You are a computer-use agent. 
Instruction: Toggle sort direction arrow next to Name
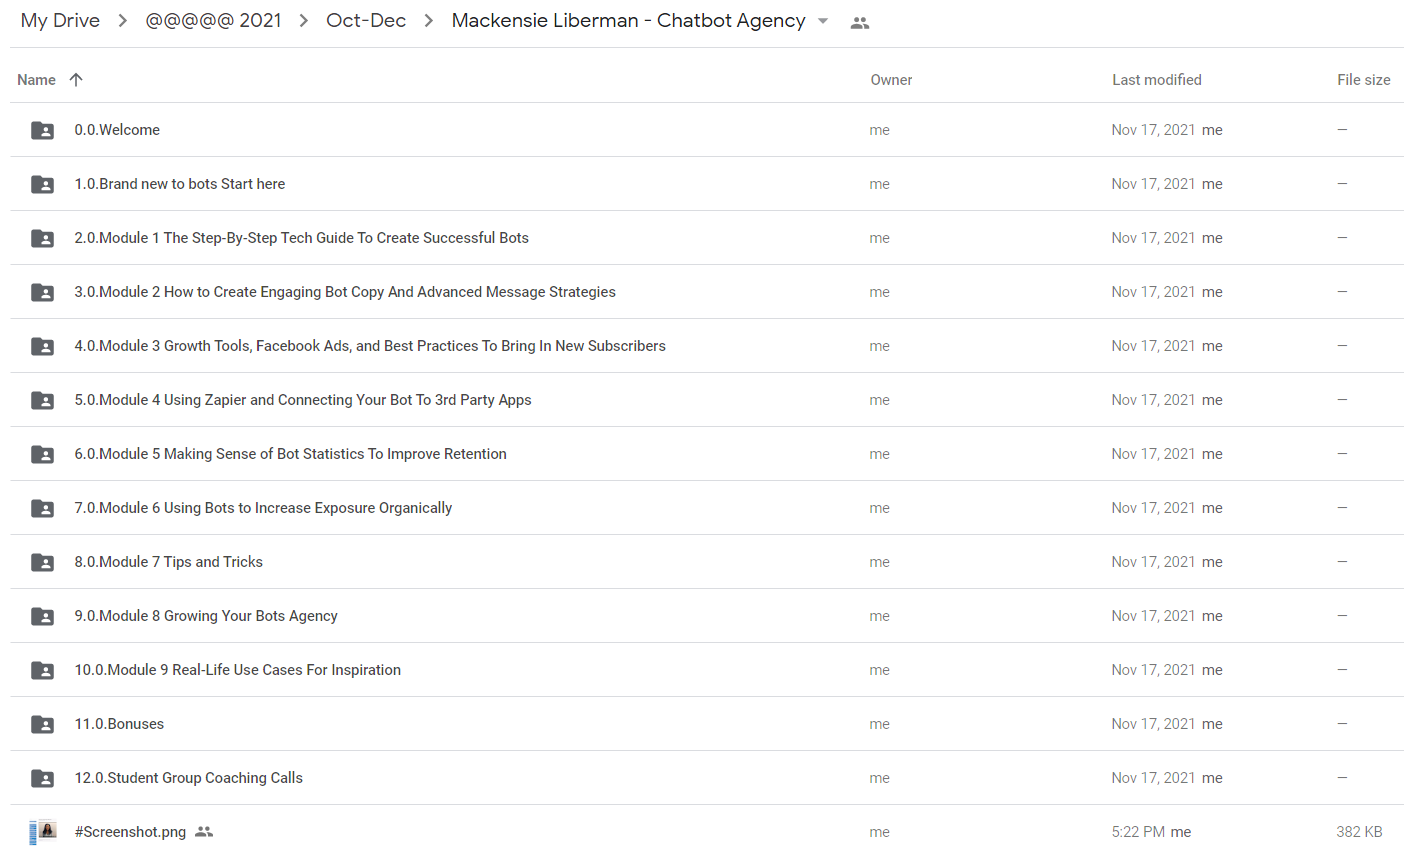pyautogui.click(x=76, y=80)
